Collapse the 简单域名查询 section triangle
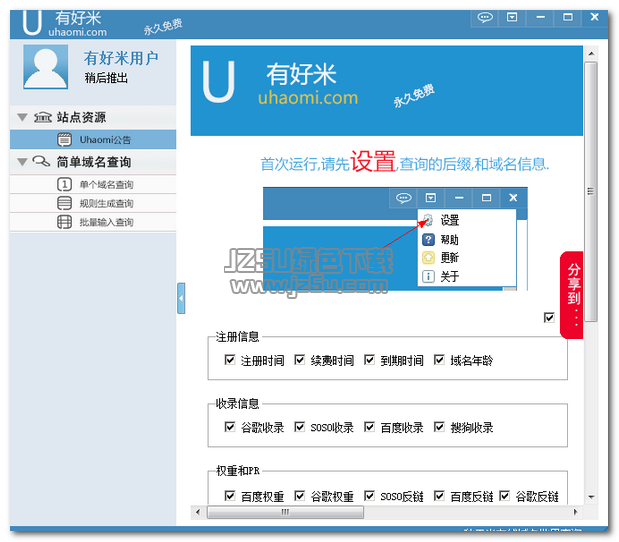The image size is (619, 542). (23, 162)
